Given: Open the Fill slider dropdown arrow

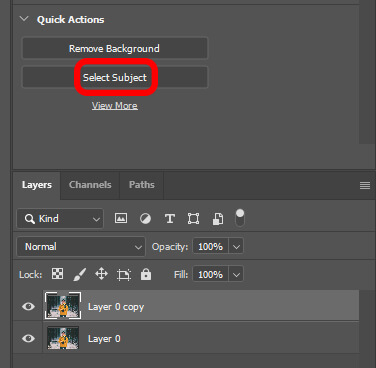Looking at the screenshot, I should pyautogui.click(x=236, y=275).
